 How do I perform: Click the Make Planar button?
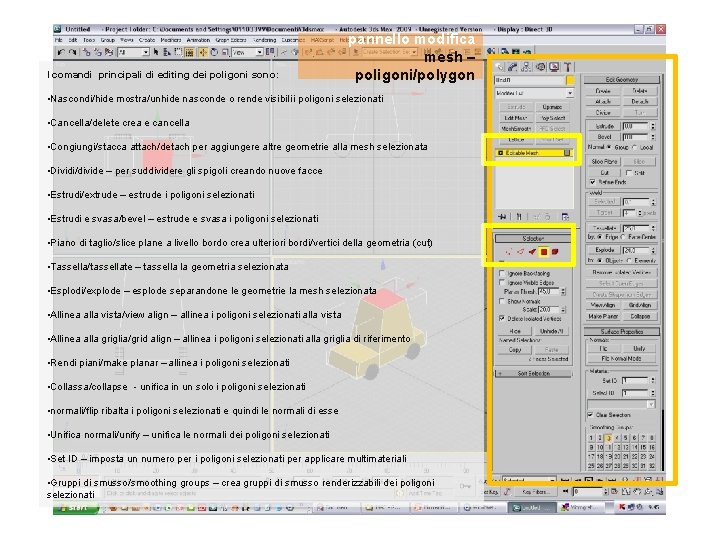603,316
